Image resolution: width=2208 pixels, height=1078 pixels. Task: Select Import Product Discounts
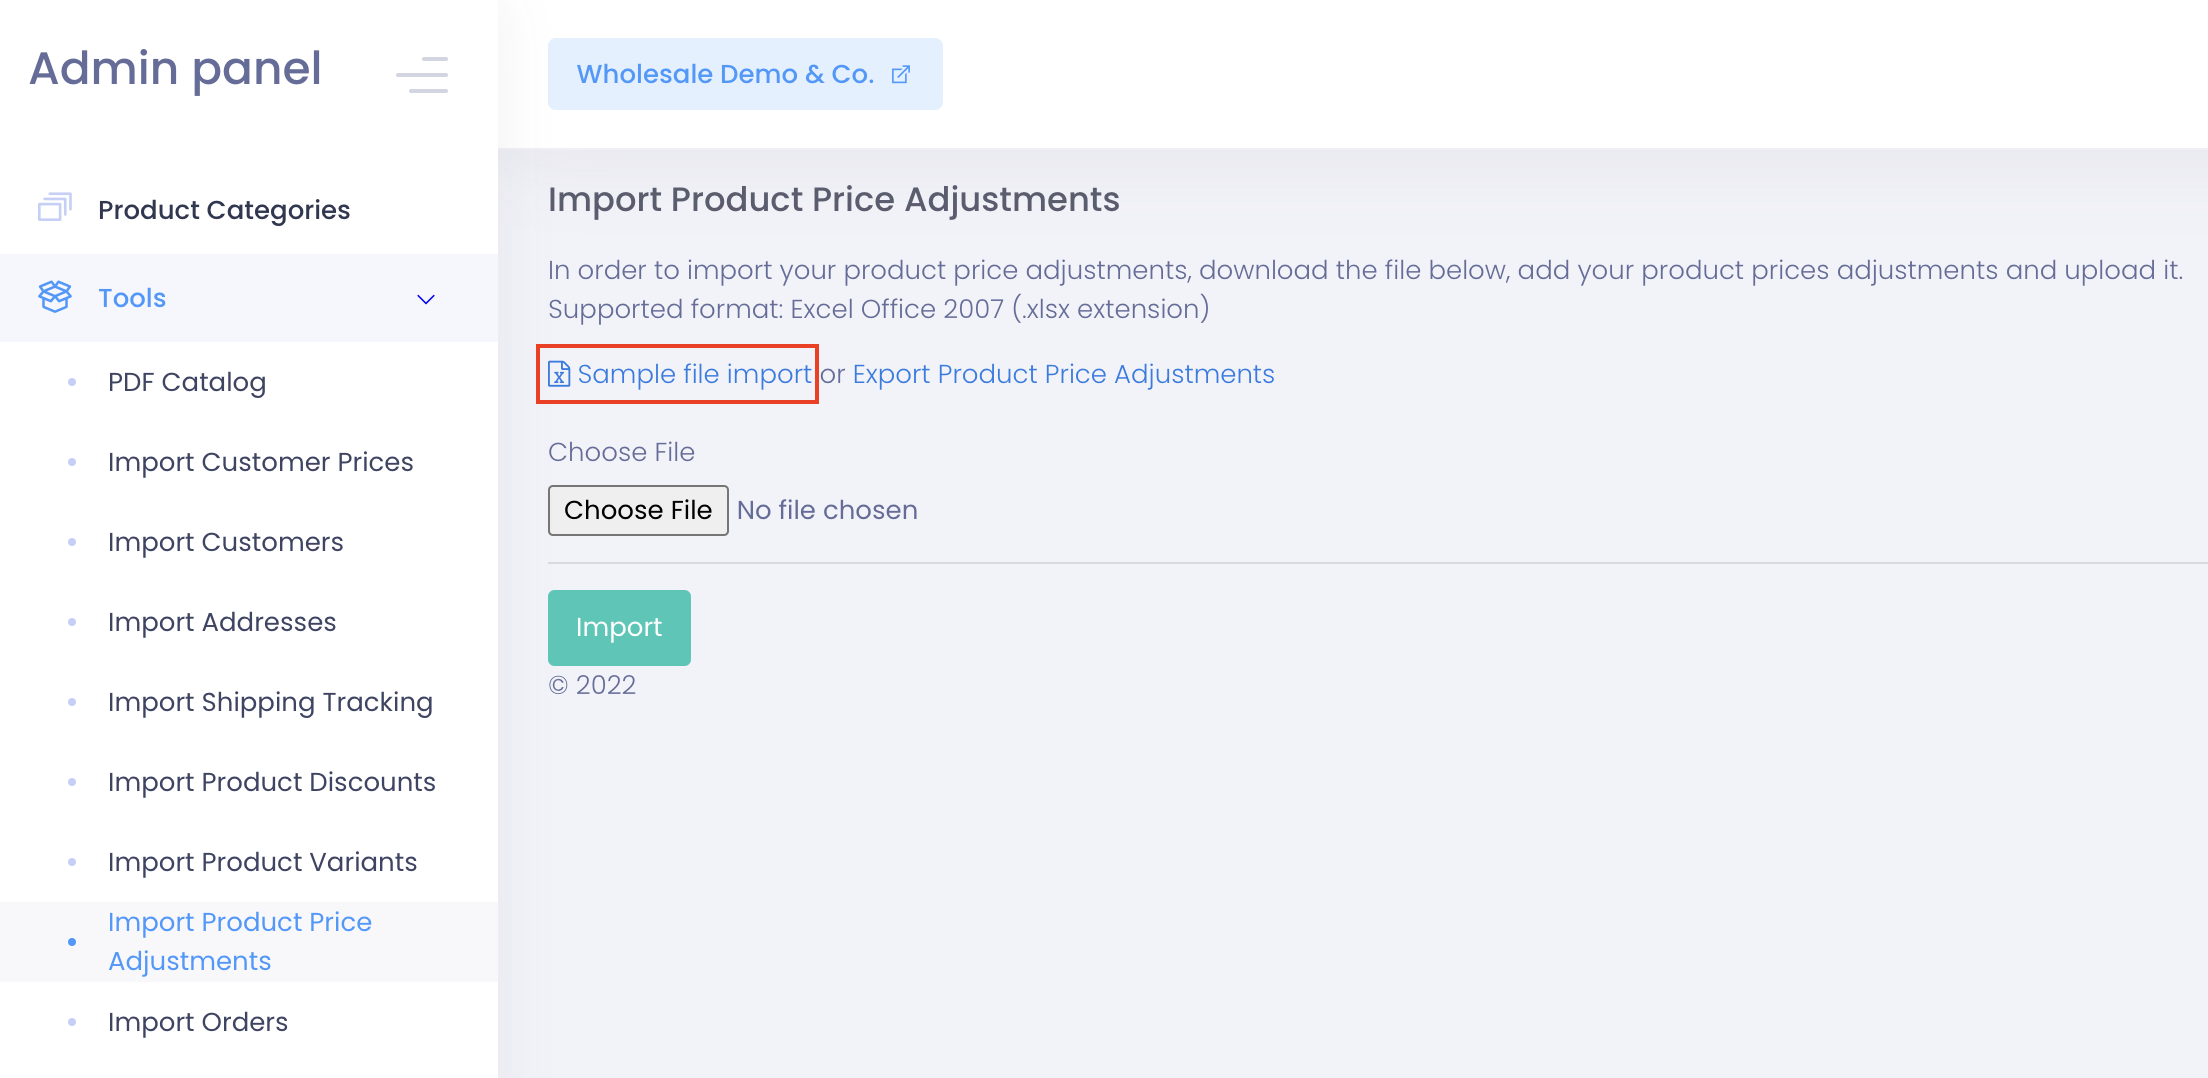[x=271, y=782]
